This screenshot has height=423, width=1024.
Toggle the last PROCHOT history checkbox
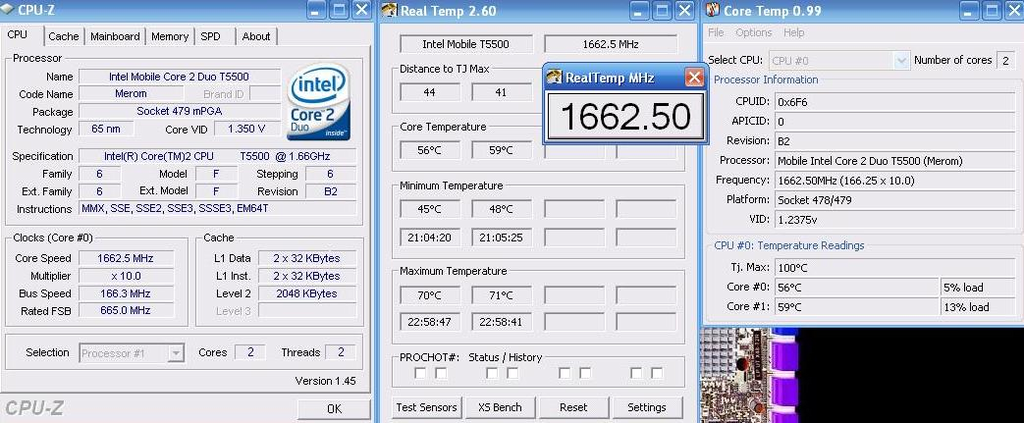(657, 373)
